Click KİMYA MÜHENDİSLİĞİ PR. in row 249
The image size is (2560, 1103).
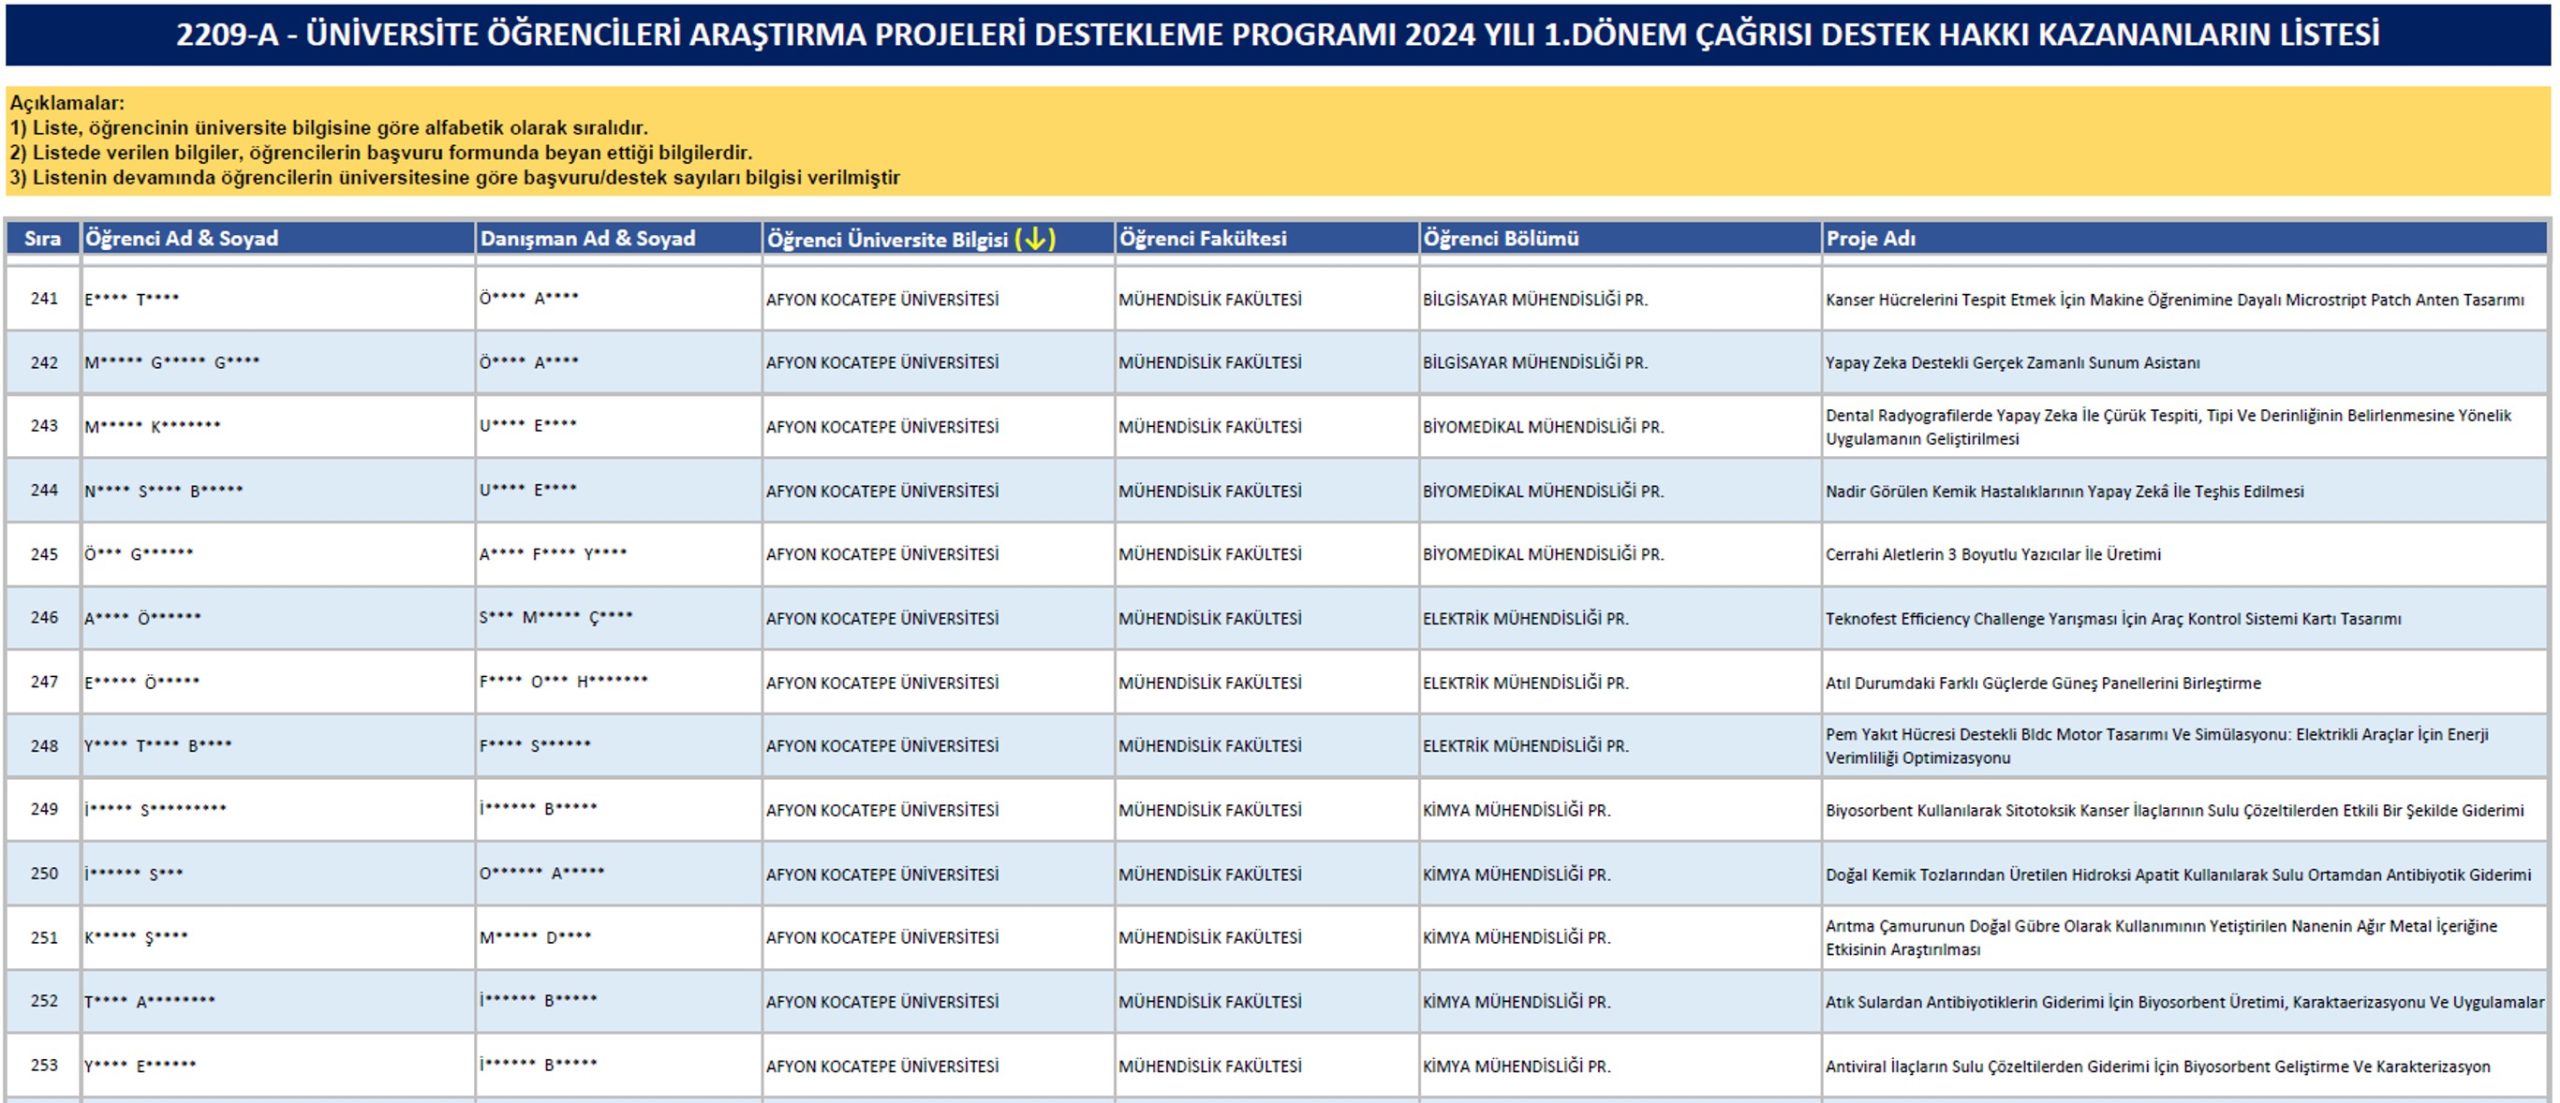(1517, 810)
